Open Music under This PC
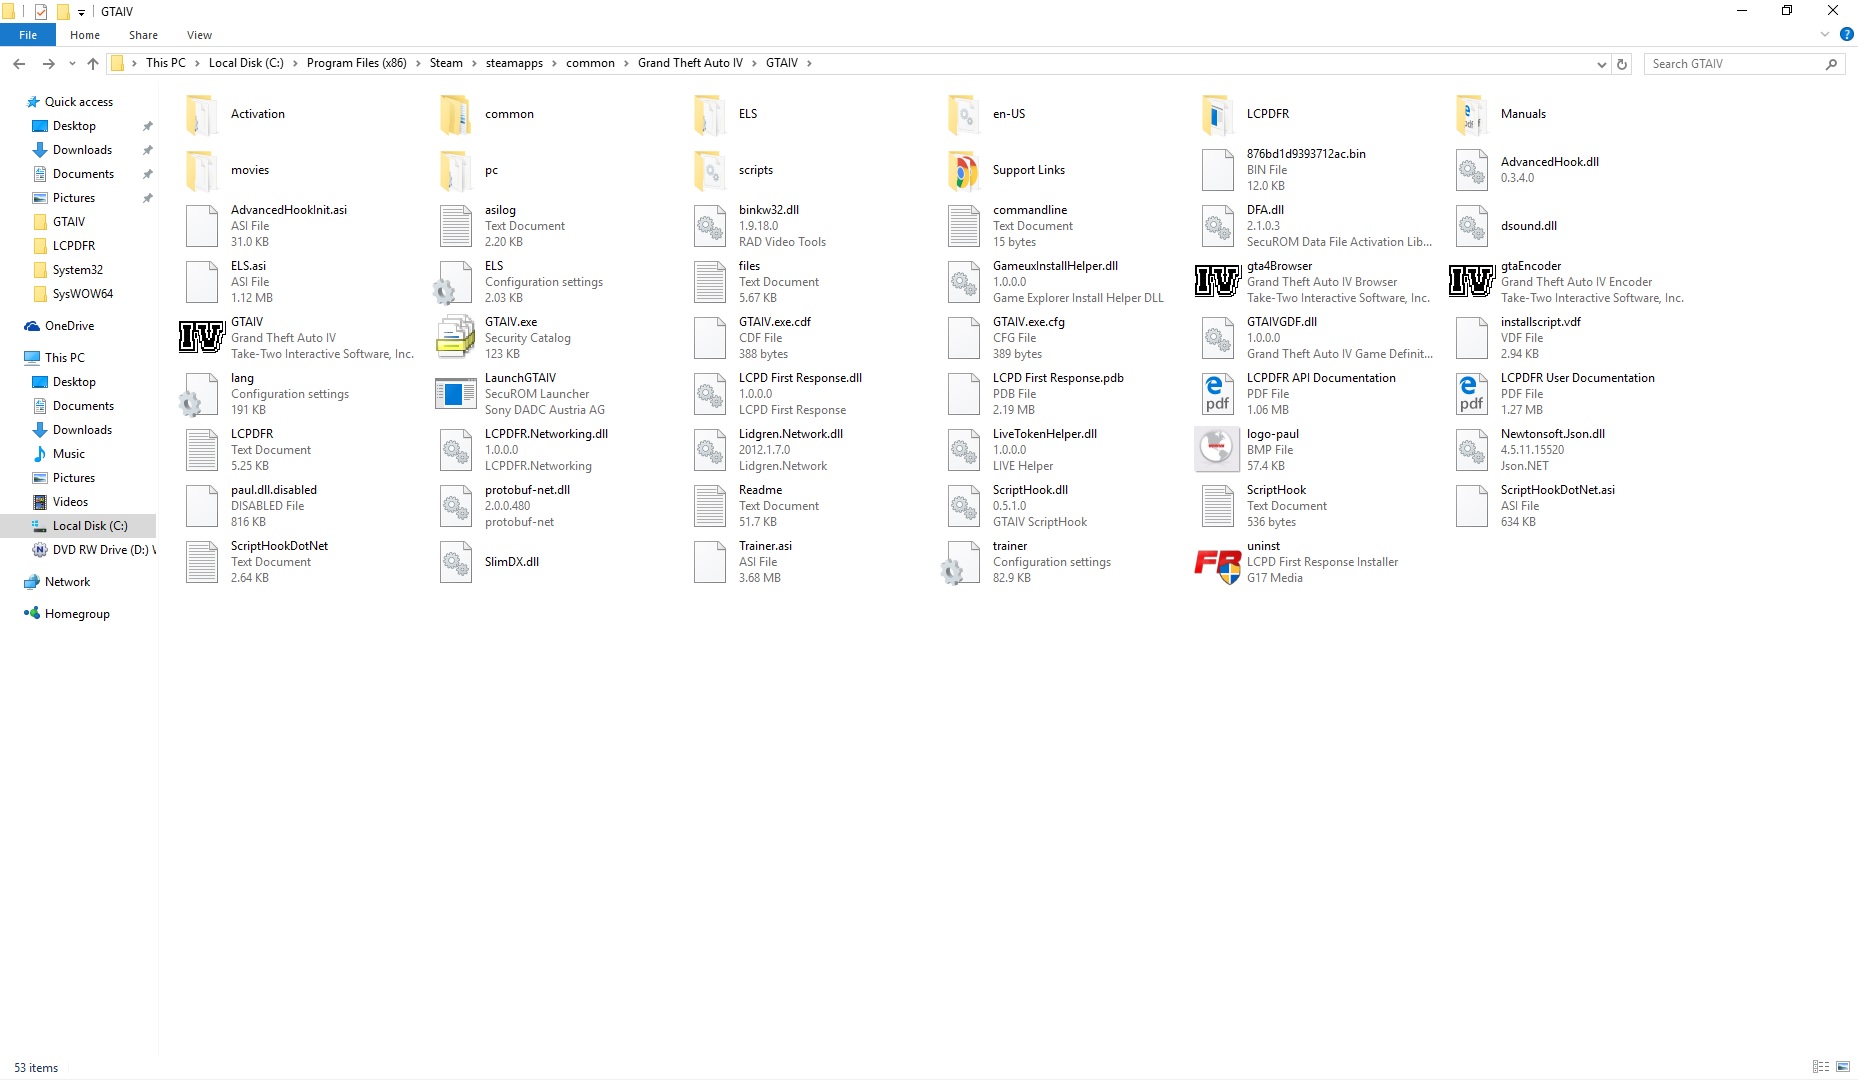 coord(69,454)
